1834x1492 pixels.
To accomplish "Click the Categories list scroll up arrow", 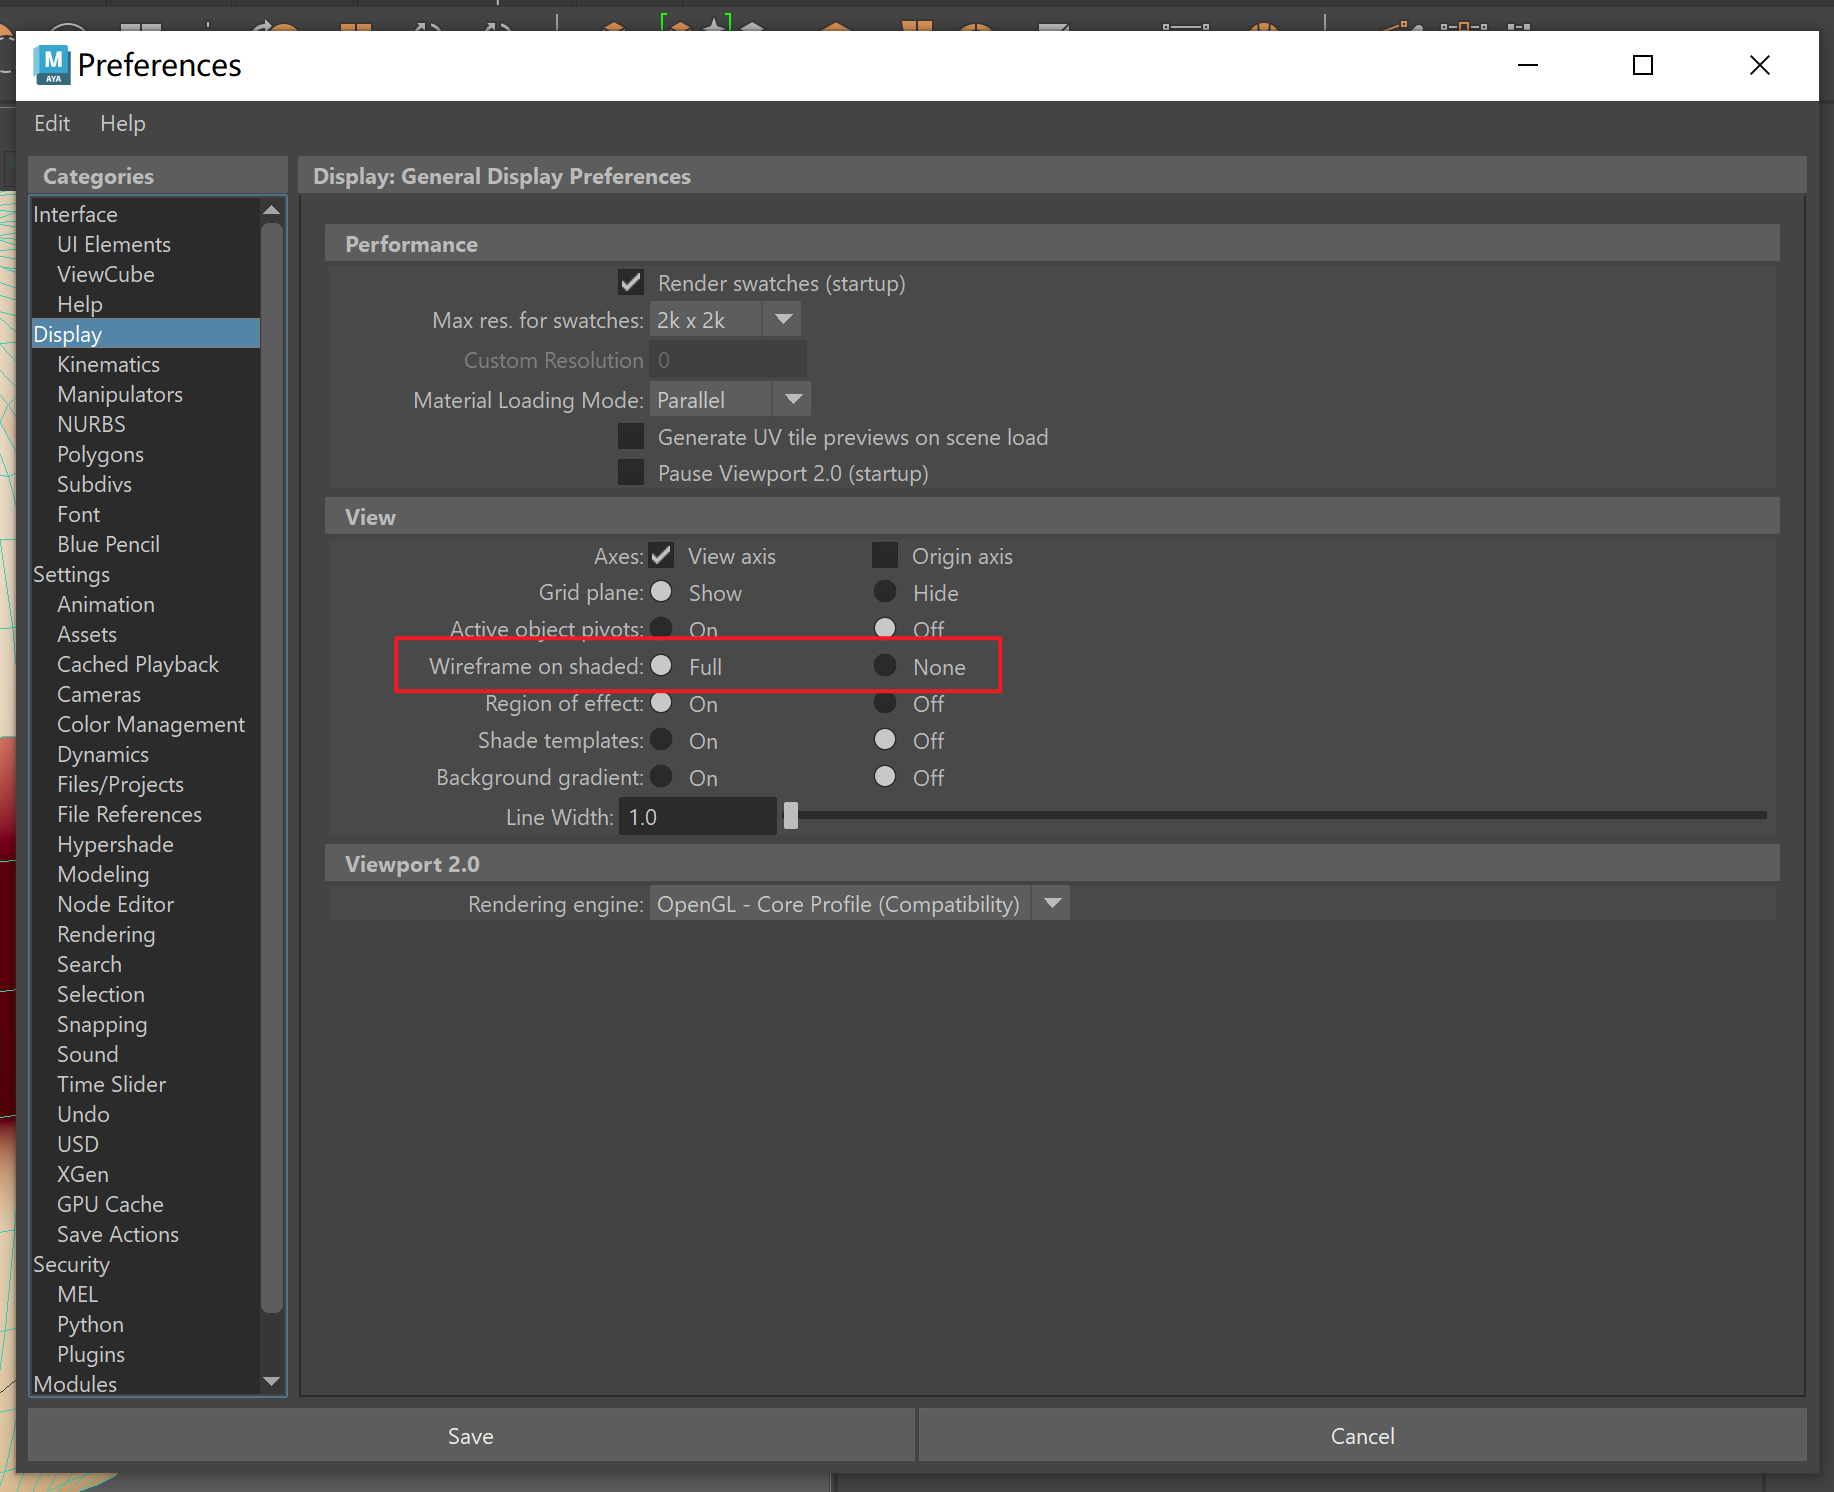I will (271, 210).
